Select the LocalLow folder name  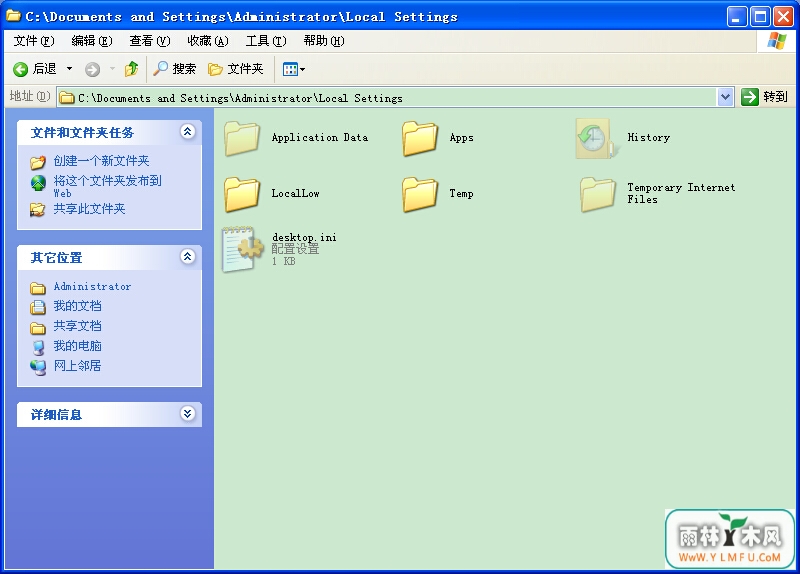point(295,193)
